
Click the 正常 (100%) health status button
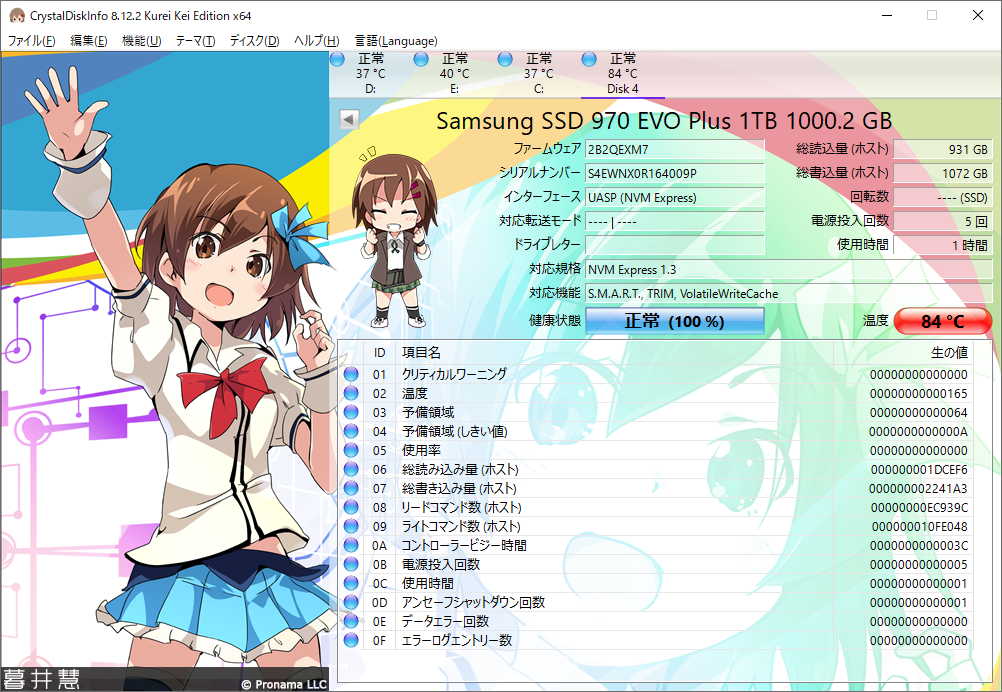(x=675, y=320)
